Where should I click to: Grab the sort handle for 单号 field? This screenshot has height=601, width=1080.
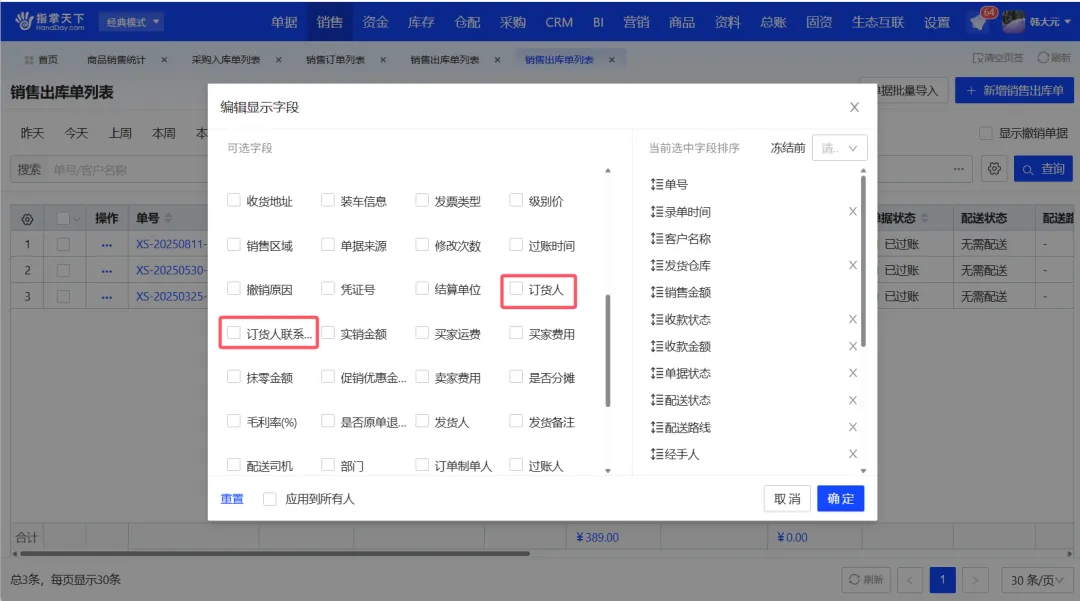coord(656,184)
